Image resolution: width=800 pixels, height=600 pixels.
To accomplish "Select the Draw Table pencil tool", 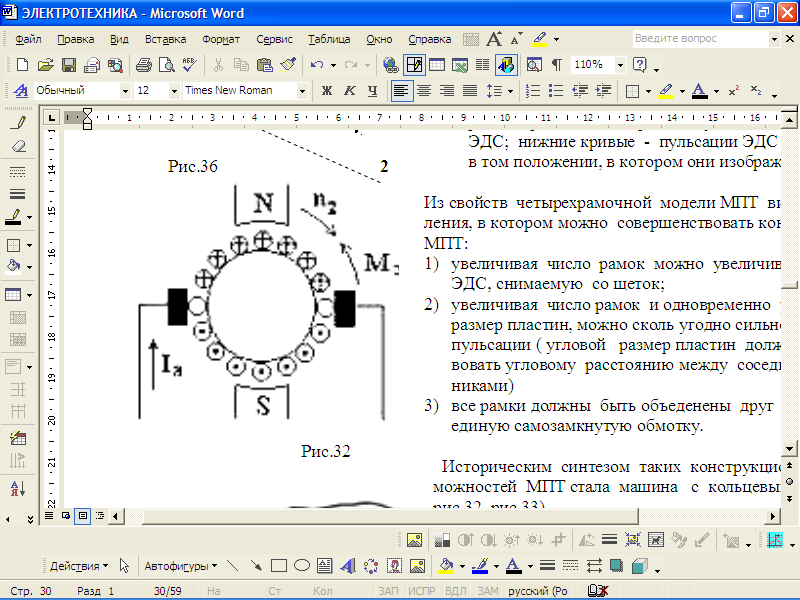I will point(18,122).
